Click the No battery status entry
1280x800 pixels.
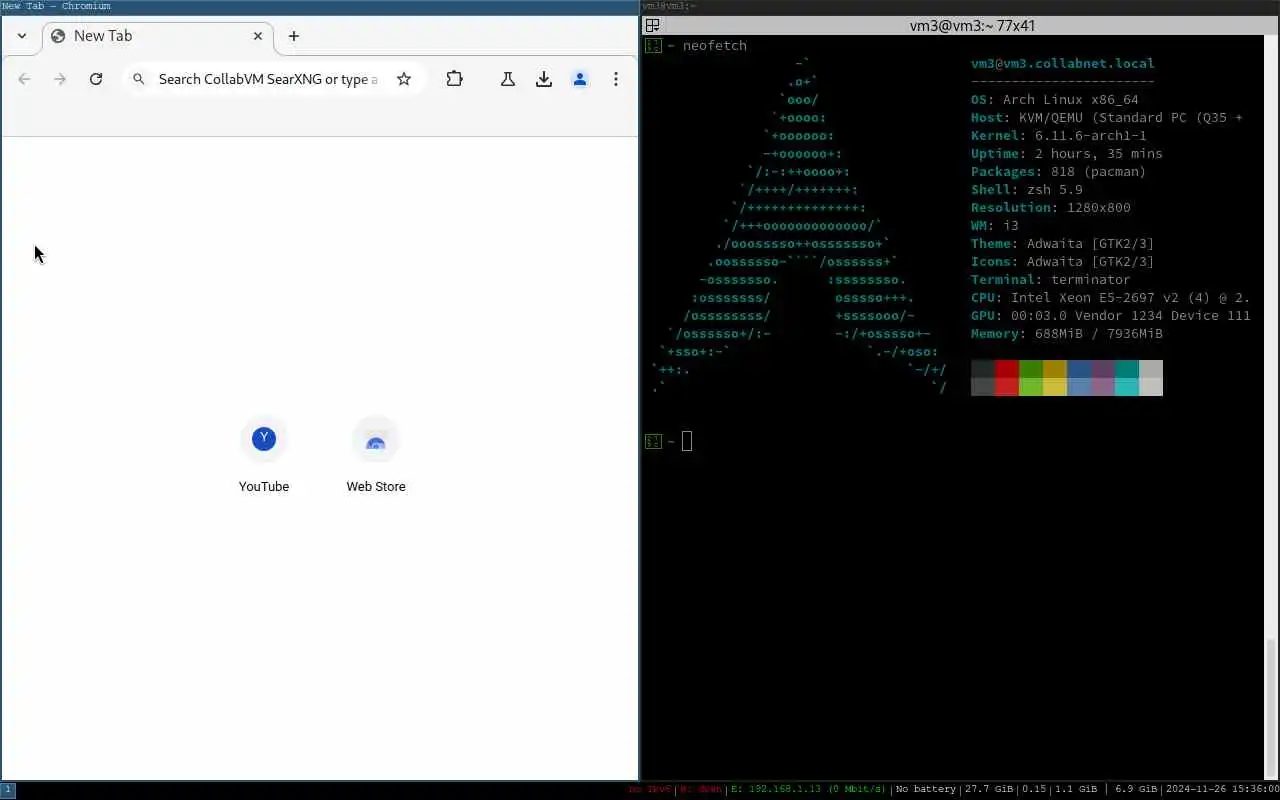coord(926,790)
